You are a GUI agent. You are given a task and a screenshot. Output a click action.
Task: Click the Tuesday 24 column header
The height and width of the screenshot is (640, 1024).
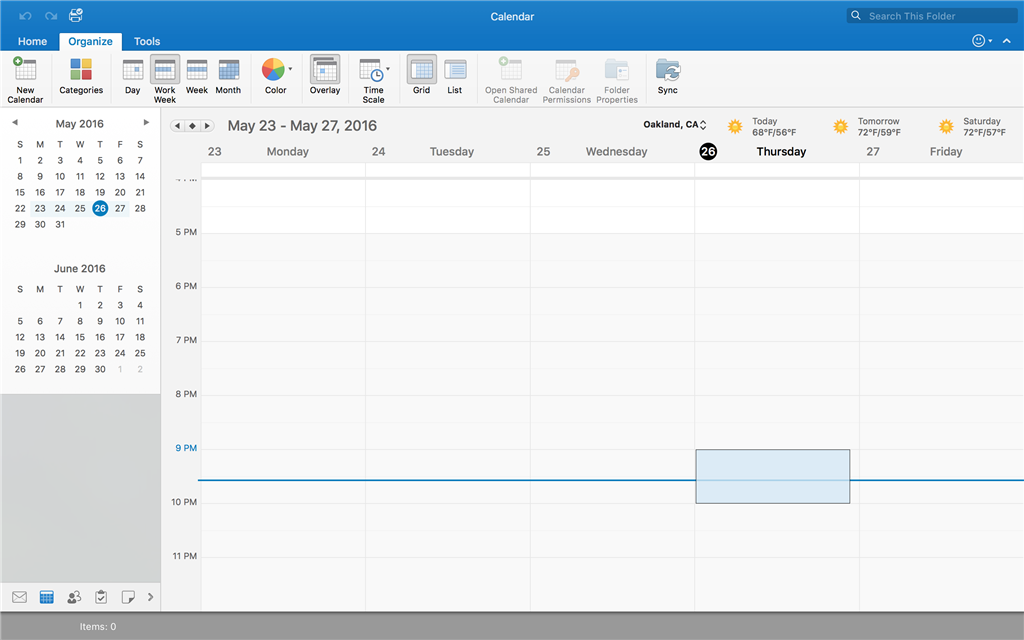(x=448, y=152)
